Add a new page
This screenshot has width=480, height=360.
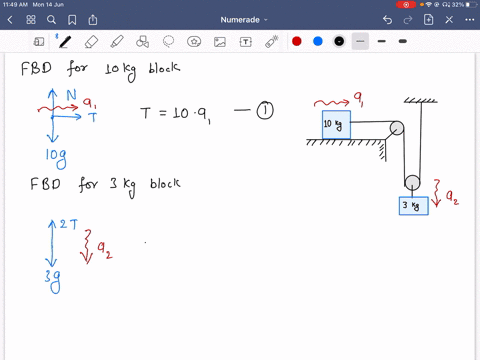pyautogui.click(x=428, y=20)
